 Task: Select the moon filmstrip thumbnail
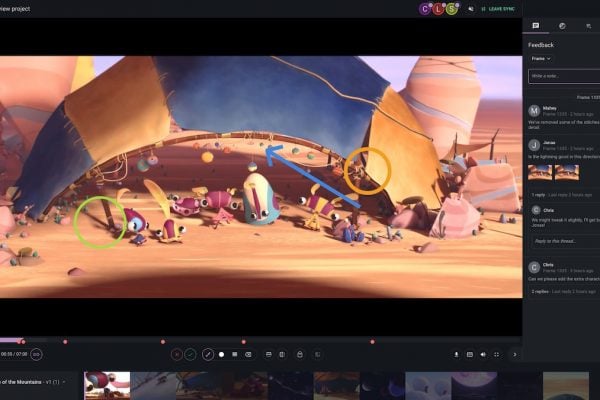tap(474, 386)
